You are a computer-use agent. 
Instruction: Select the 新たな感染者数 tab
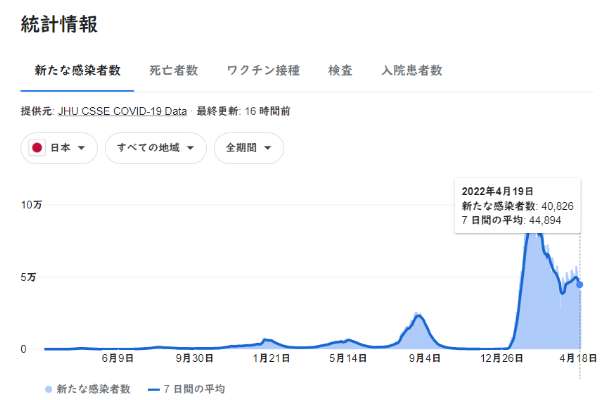tap(77, 71)
